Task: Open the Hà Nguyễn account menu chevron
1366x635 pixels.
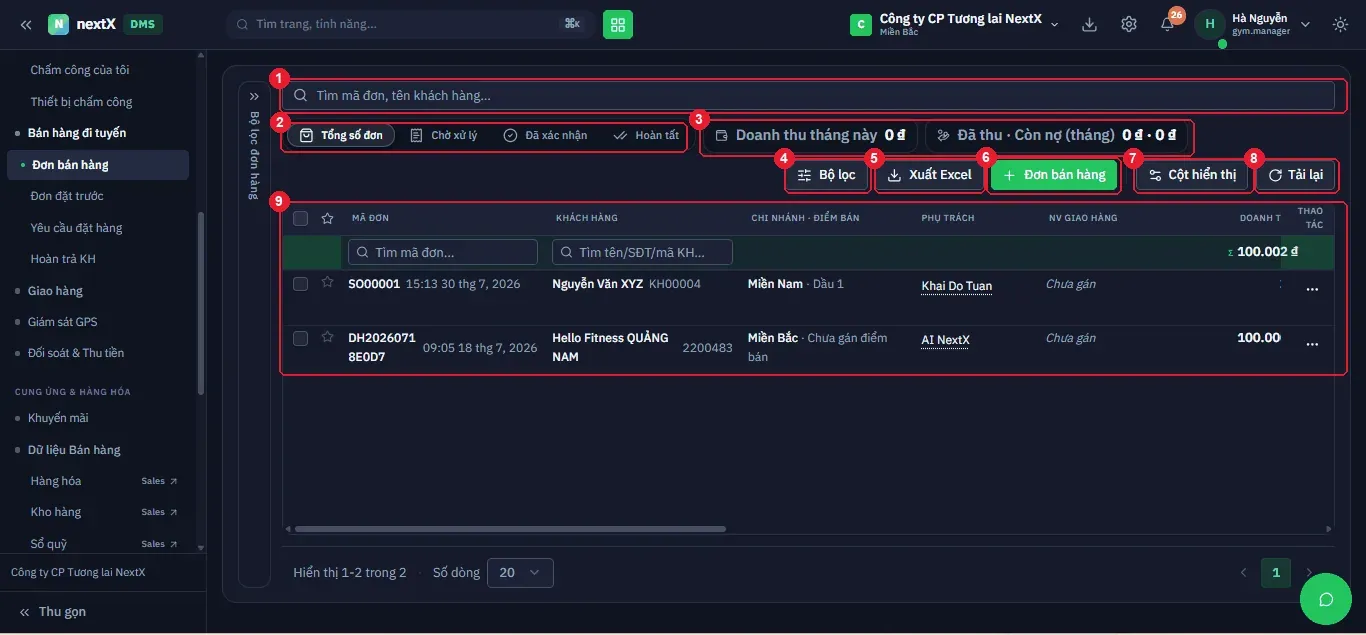Action: click(1305, 24)
